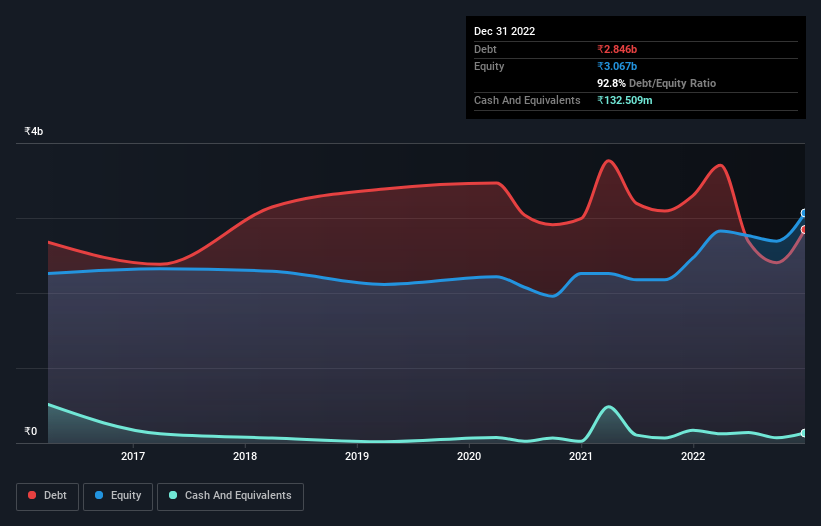The width and height of the screenshot is (821, 526).
Task: Click the 2022 x-axis label
Action: [693, 456]
